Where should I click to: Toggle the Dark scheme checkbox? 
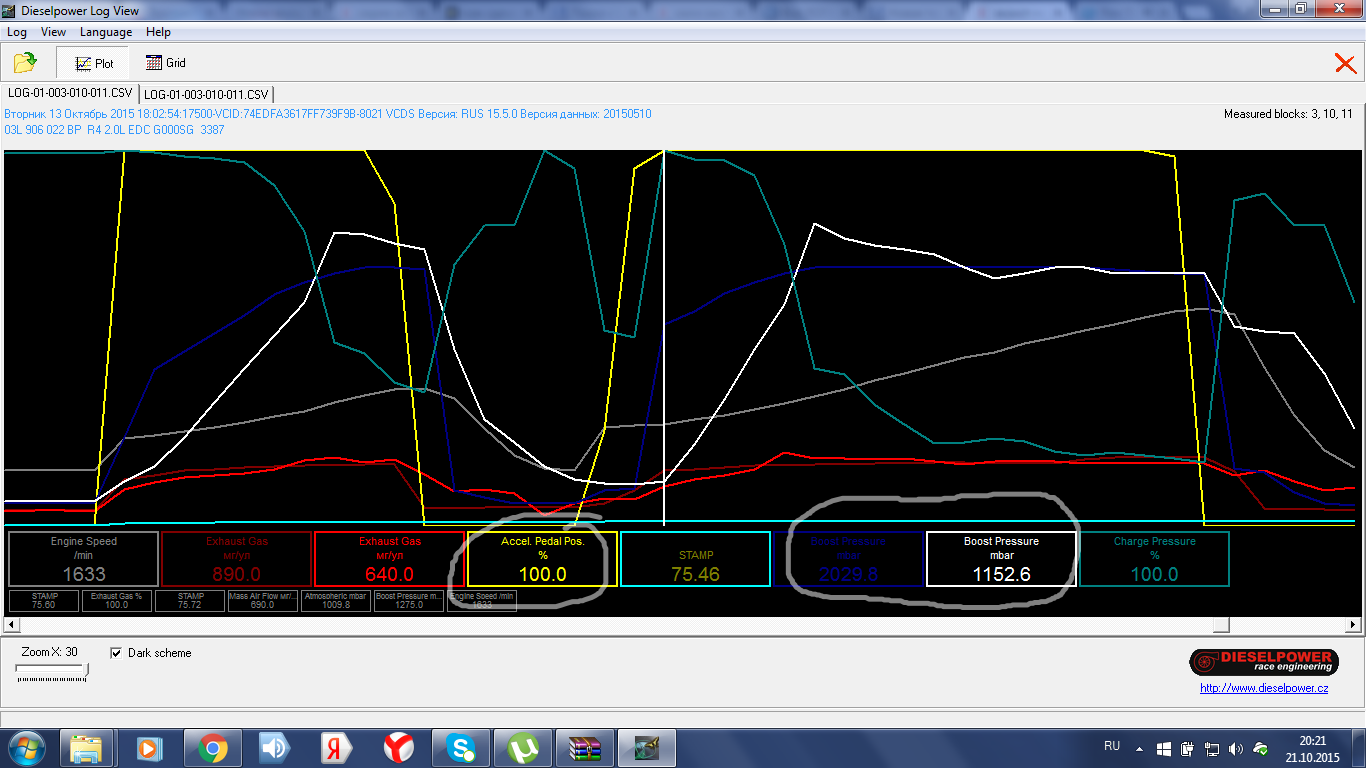pyautogui.click(x=116, y=653)
